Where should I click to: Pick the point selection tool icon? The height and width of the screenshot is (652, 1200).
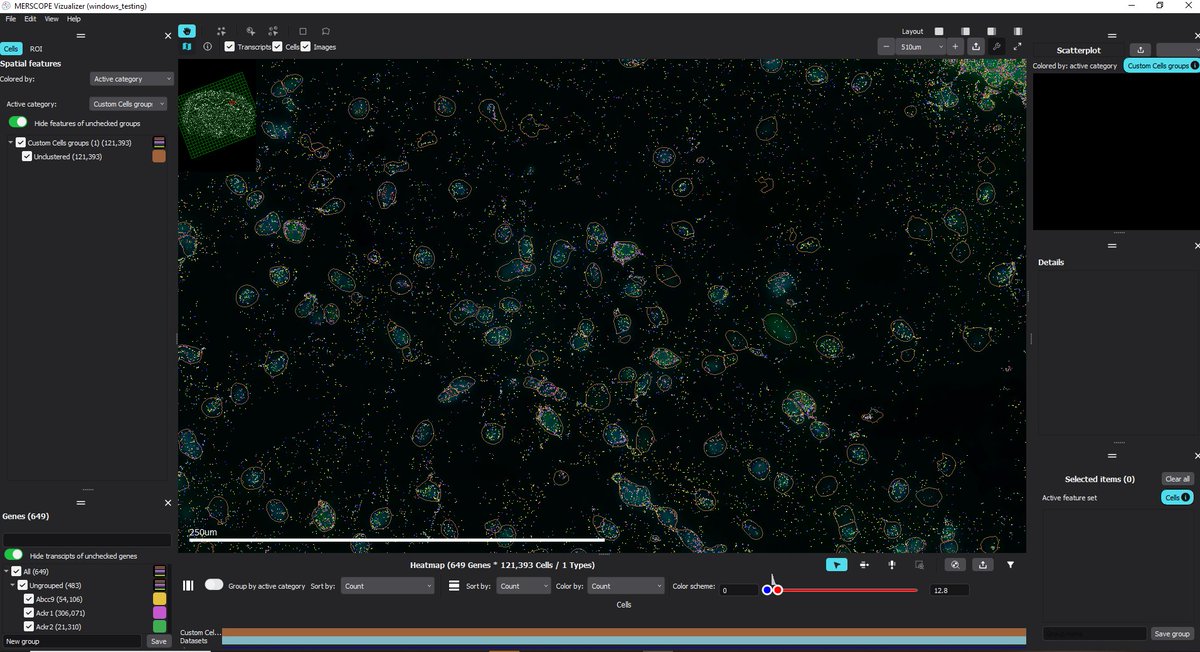tap(221, 31)
